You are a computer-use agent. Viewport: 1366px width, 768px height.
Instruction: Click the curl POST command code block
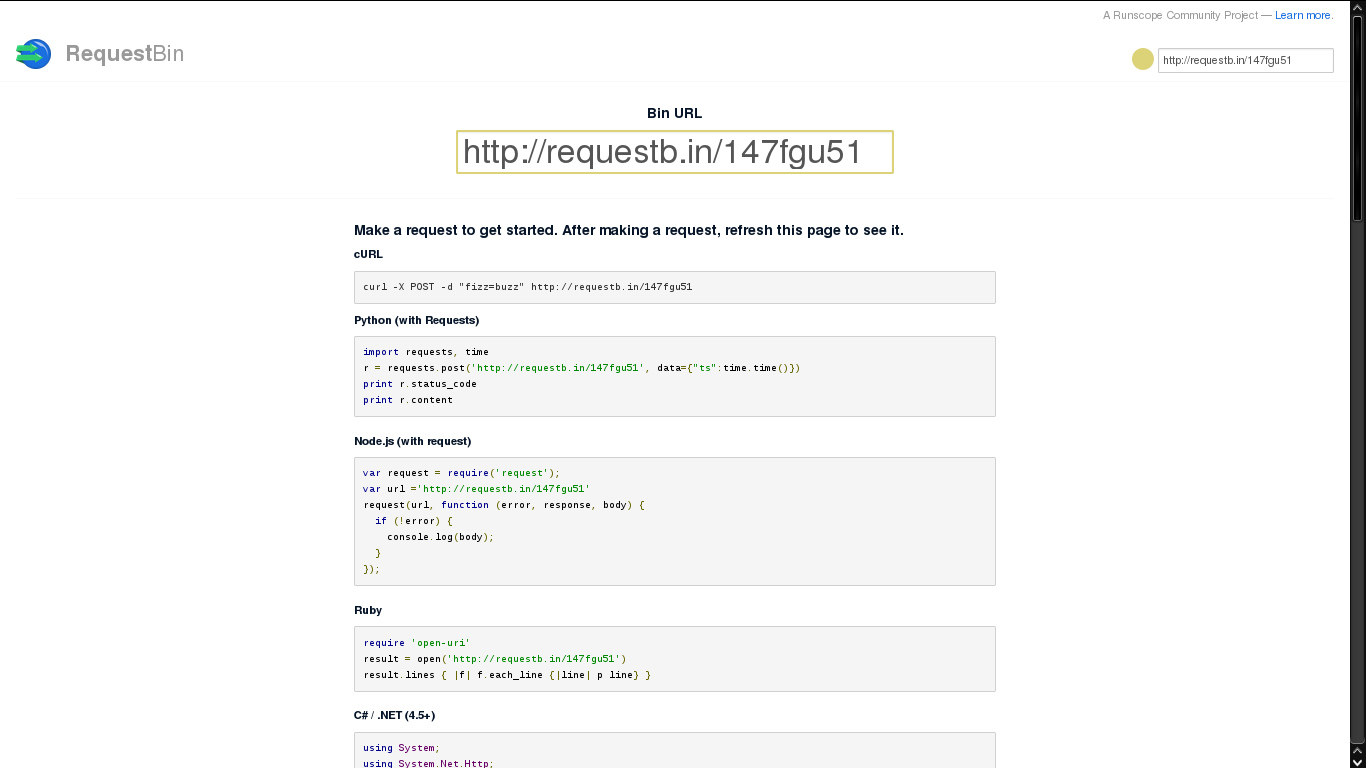(675, 287)
